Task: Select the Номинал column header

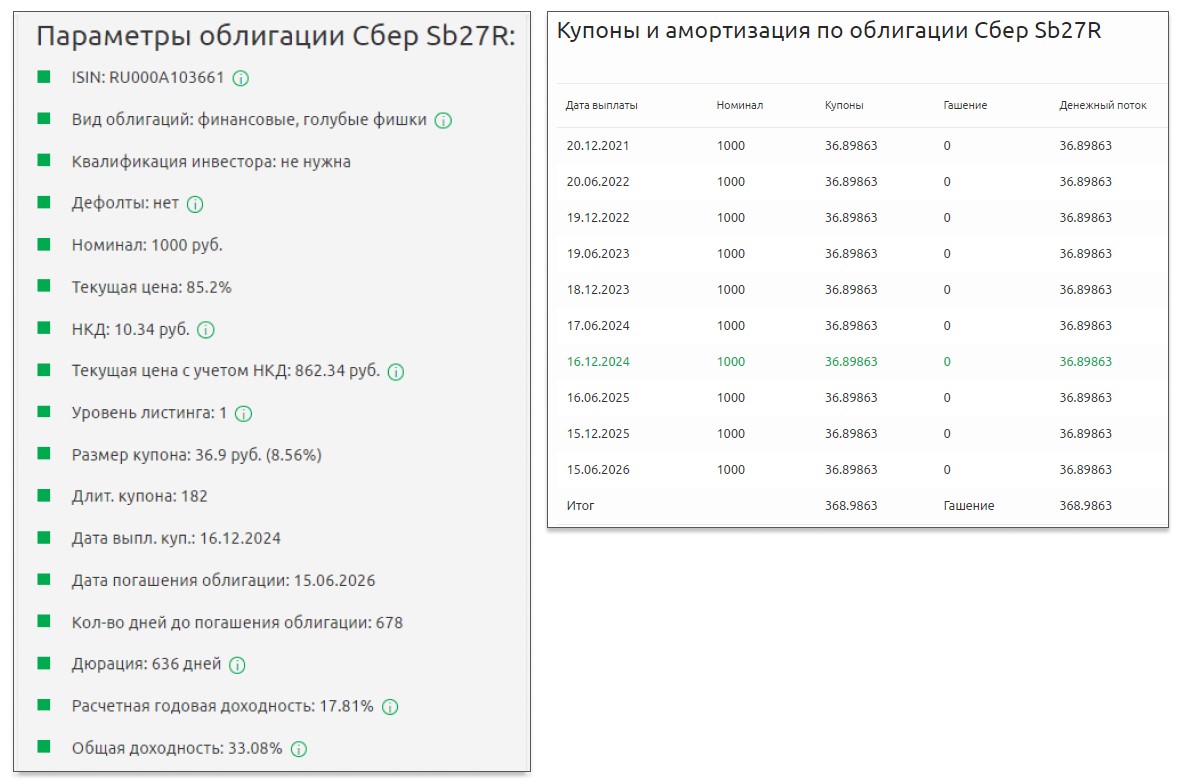Action: click(739, 105)
